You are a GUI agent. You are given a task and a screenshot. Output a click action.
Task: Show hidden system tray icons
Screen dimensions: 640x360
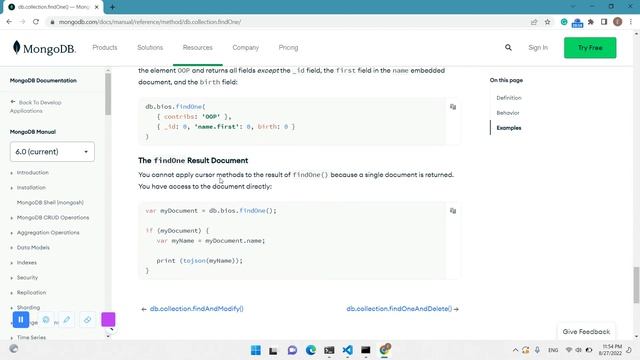point(515,350)
